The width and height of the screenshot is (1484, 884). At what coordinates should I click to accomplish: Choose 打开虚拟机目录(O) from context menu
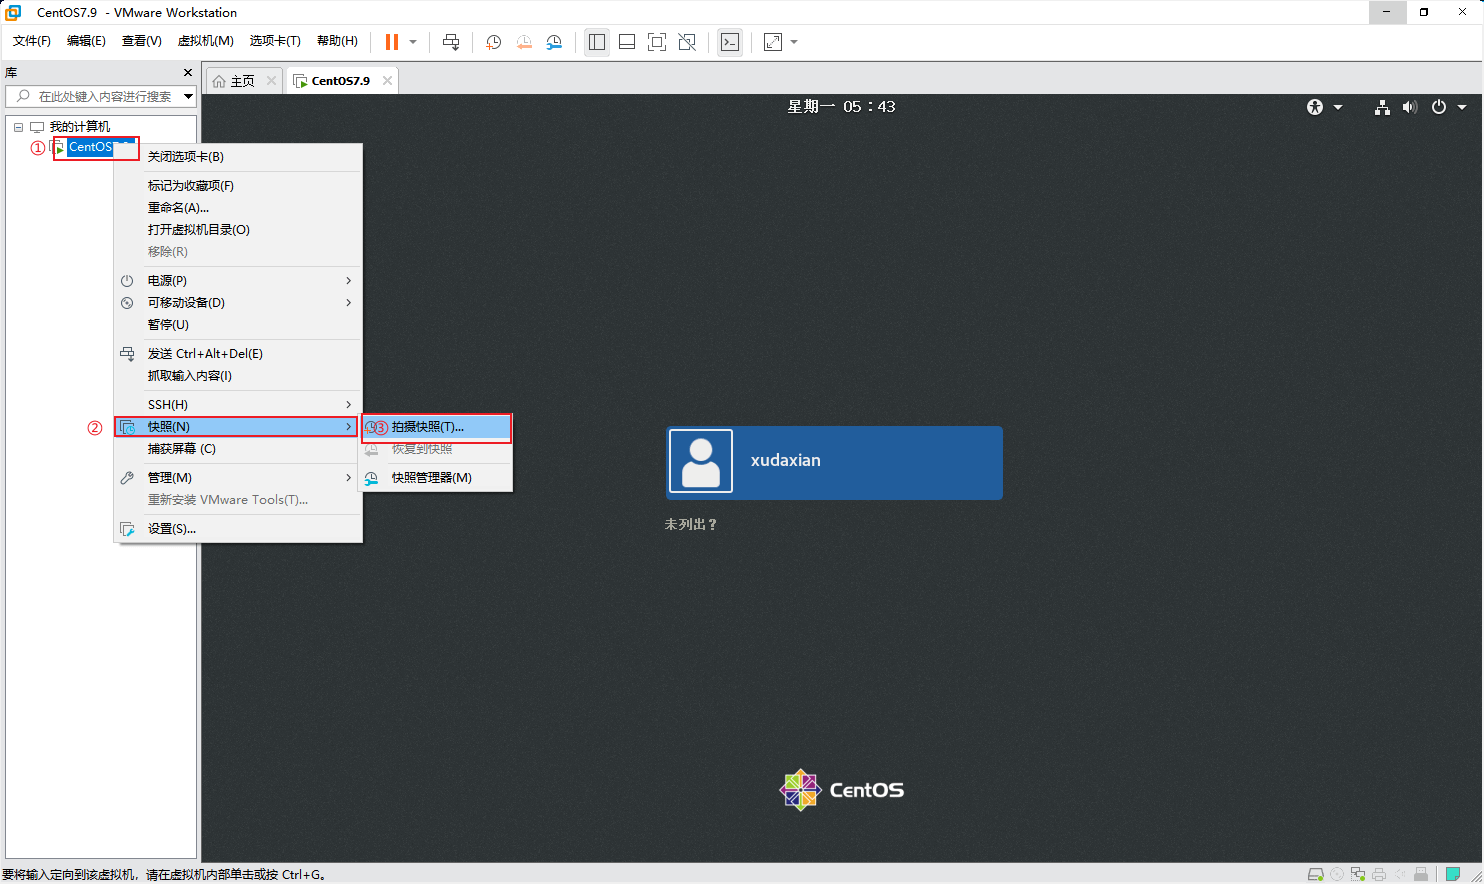[238, 230]
